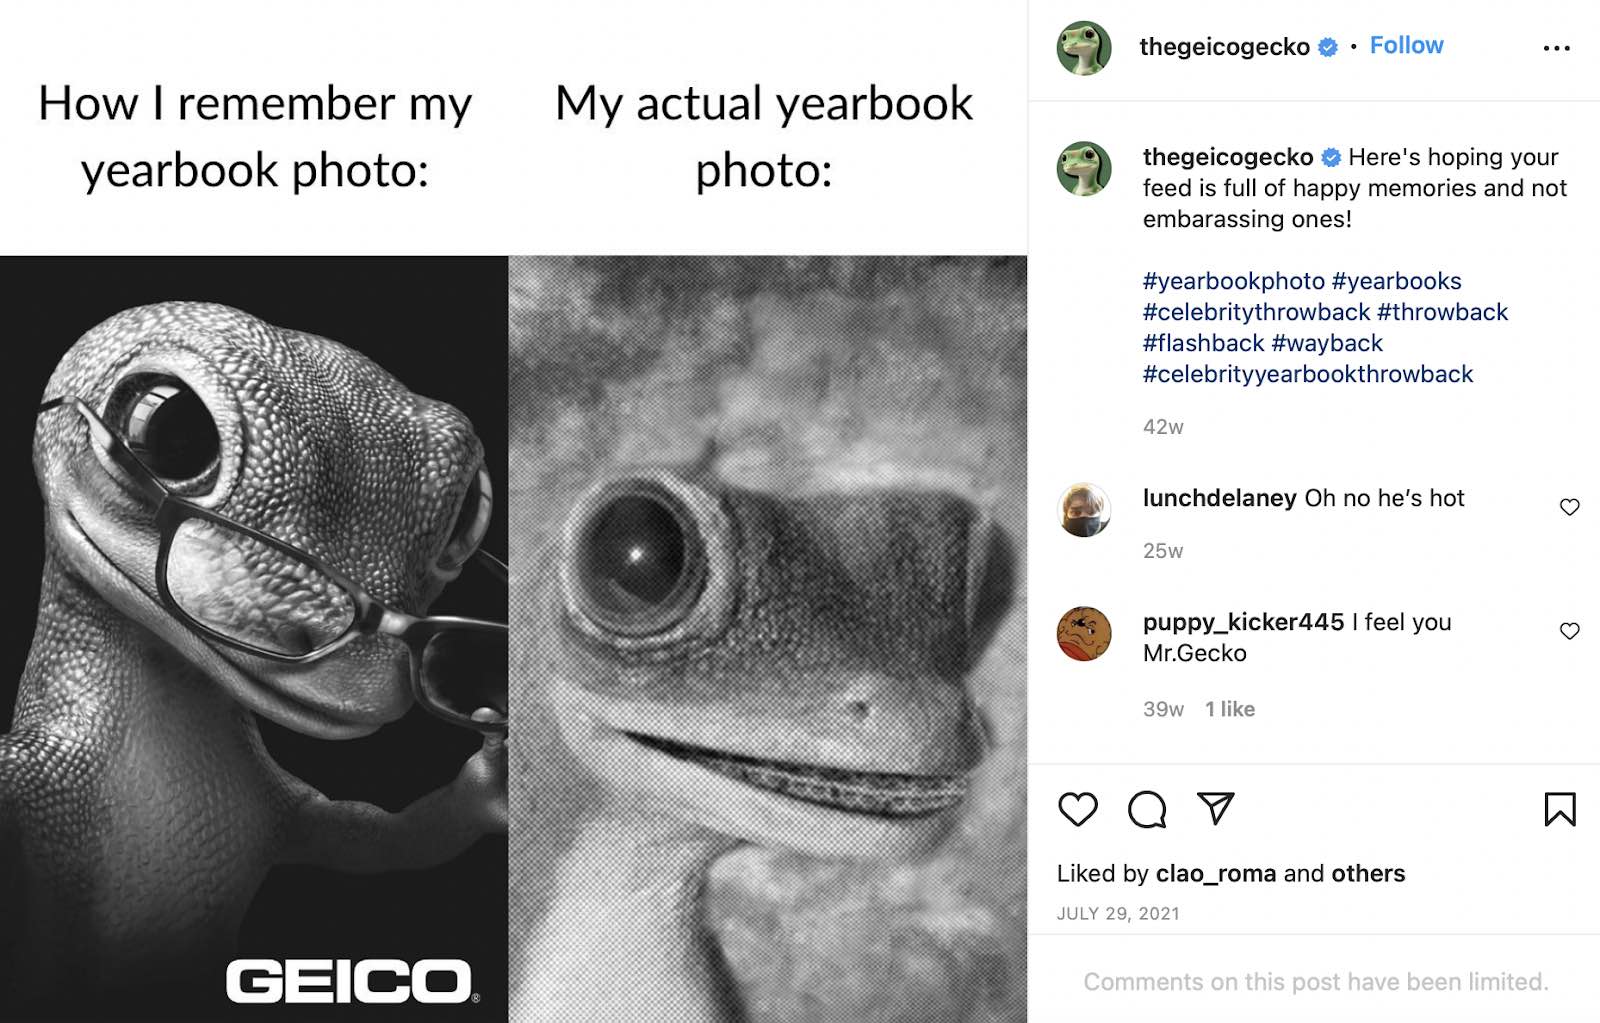Share post via paper plane icon

click(1215, 808)
